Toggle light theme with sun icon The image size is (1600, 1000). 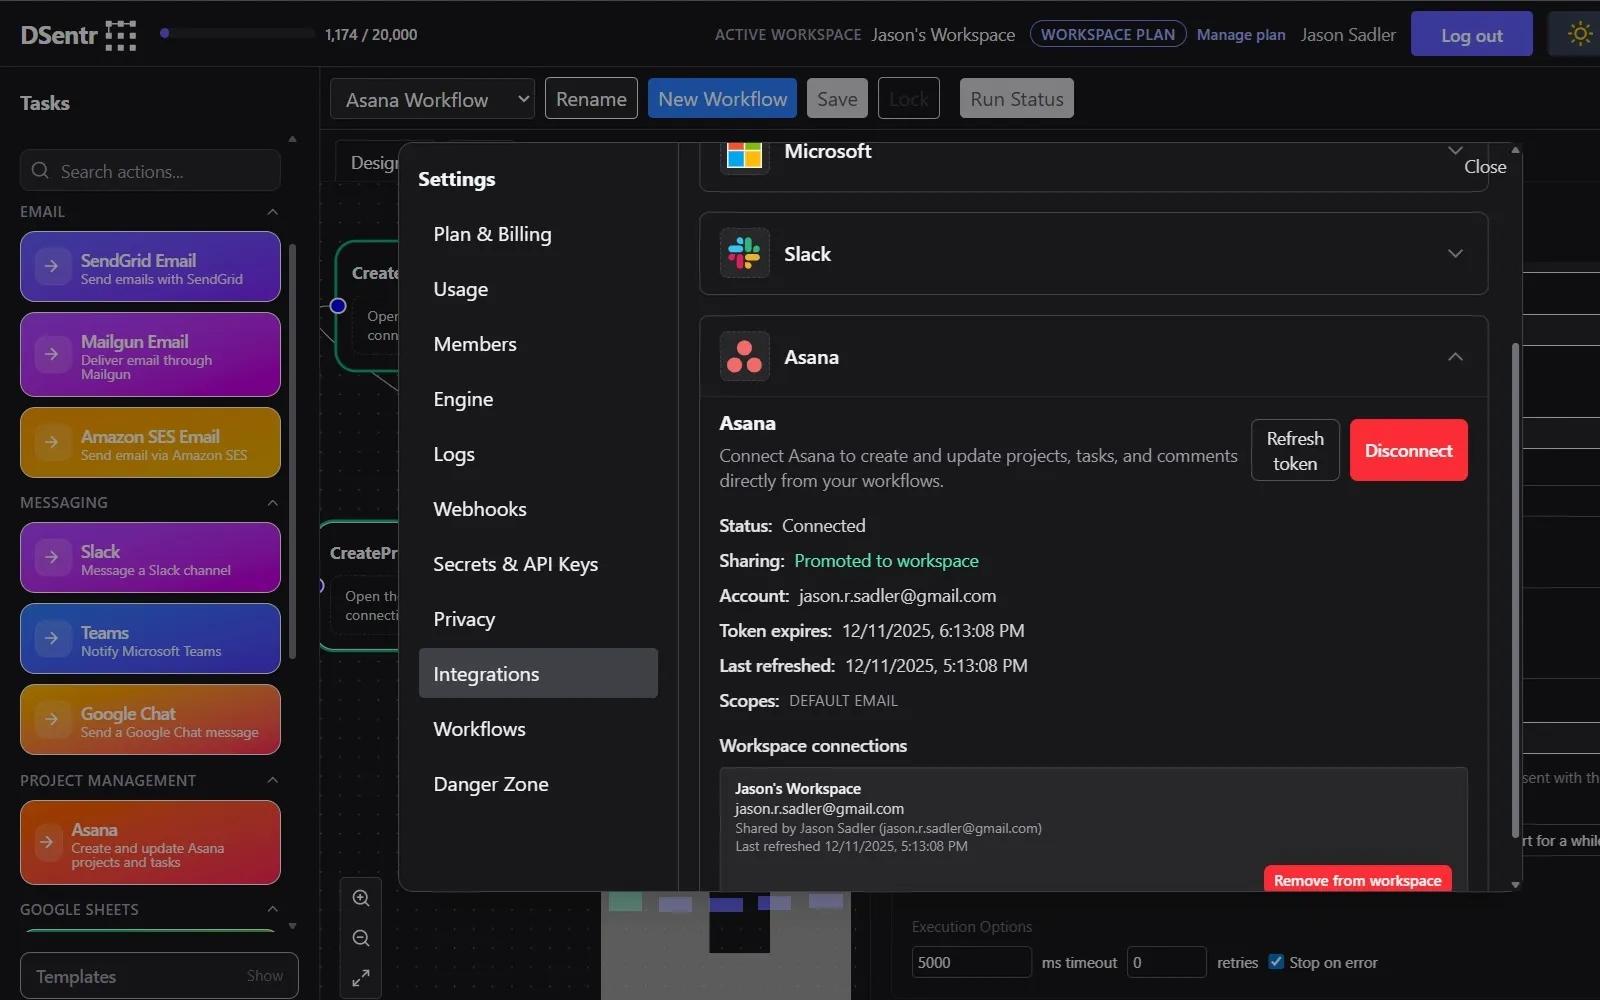1579,34
